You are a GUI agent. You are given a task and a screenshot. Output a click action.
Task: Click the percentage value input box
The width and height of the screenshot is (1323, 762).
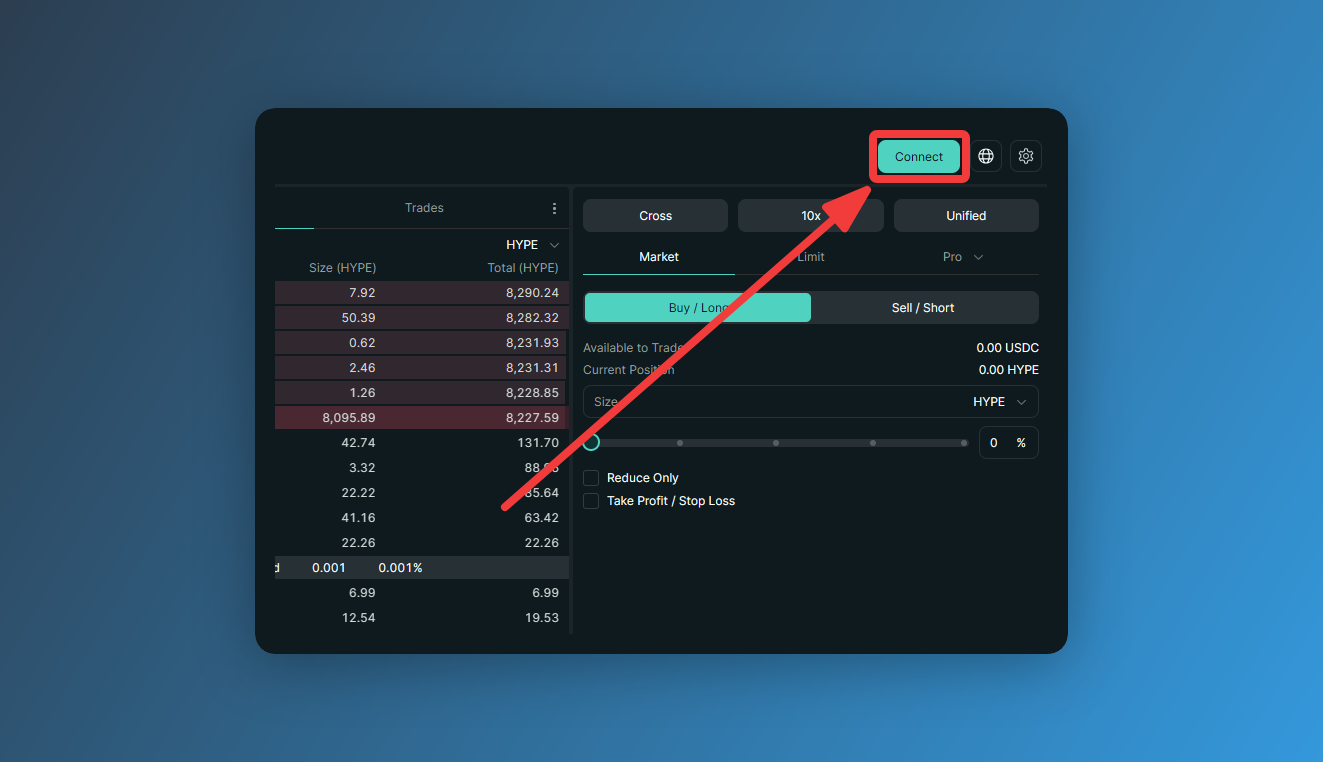click(1008, 443)
